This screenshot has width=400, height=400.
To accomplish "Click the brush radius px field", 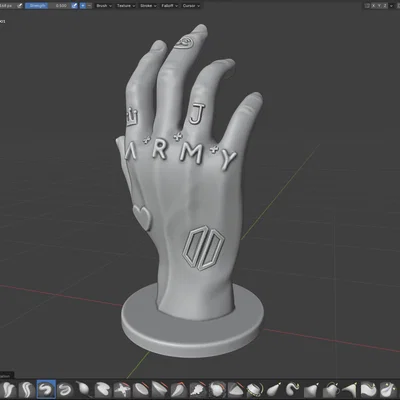I will [7, 6].
